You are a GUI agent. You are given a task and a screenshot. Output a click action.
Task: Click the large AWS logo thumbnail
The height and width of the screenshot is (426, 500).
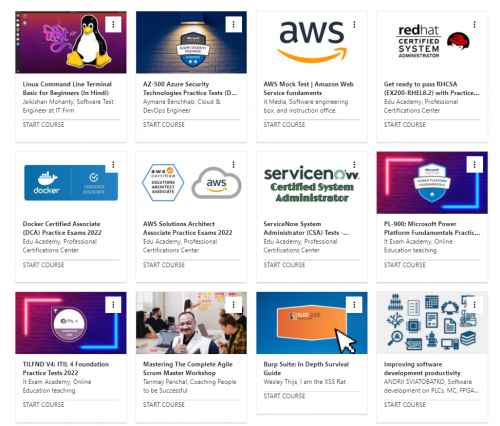tap(312, 42)
